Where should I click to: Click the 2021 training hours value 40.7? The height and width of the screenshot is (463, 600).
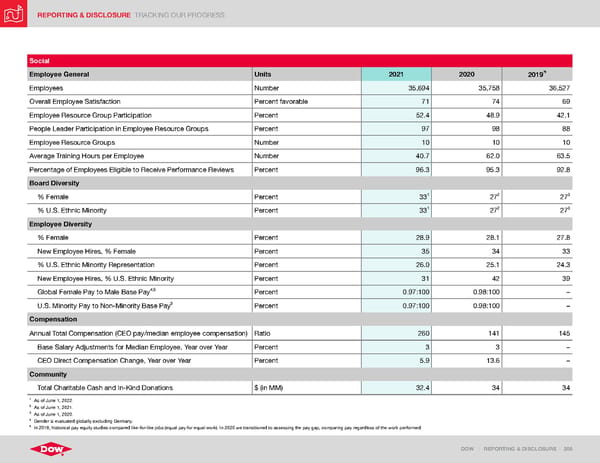[422, 156]
